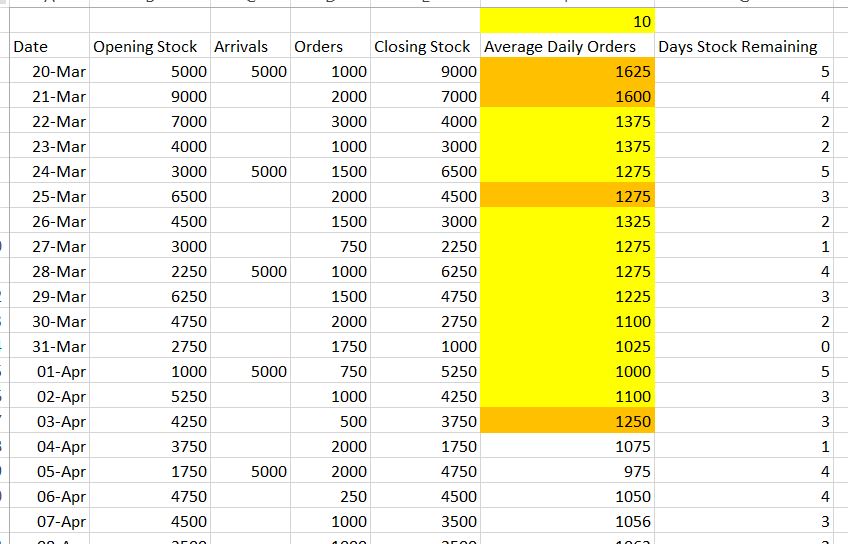Select the 03-Apr date cell
Screen dimensions: 848x544
pos(49,421)
